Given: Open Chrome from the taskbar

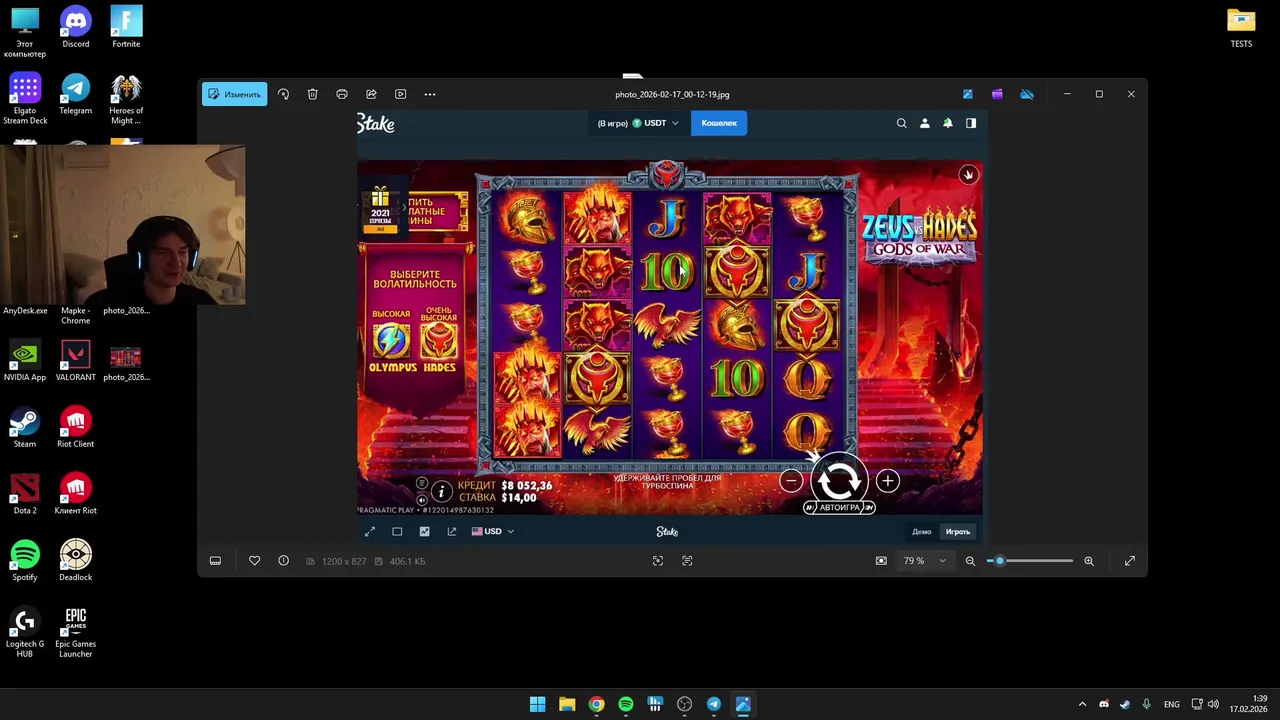Looking at the screenshot, I should tap(596, 704).
